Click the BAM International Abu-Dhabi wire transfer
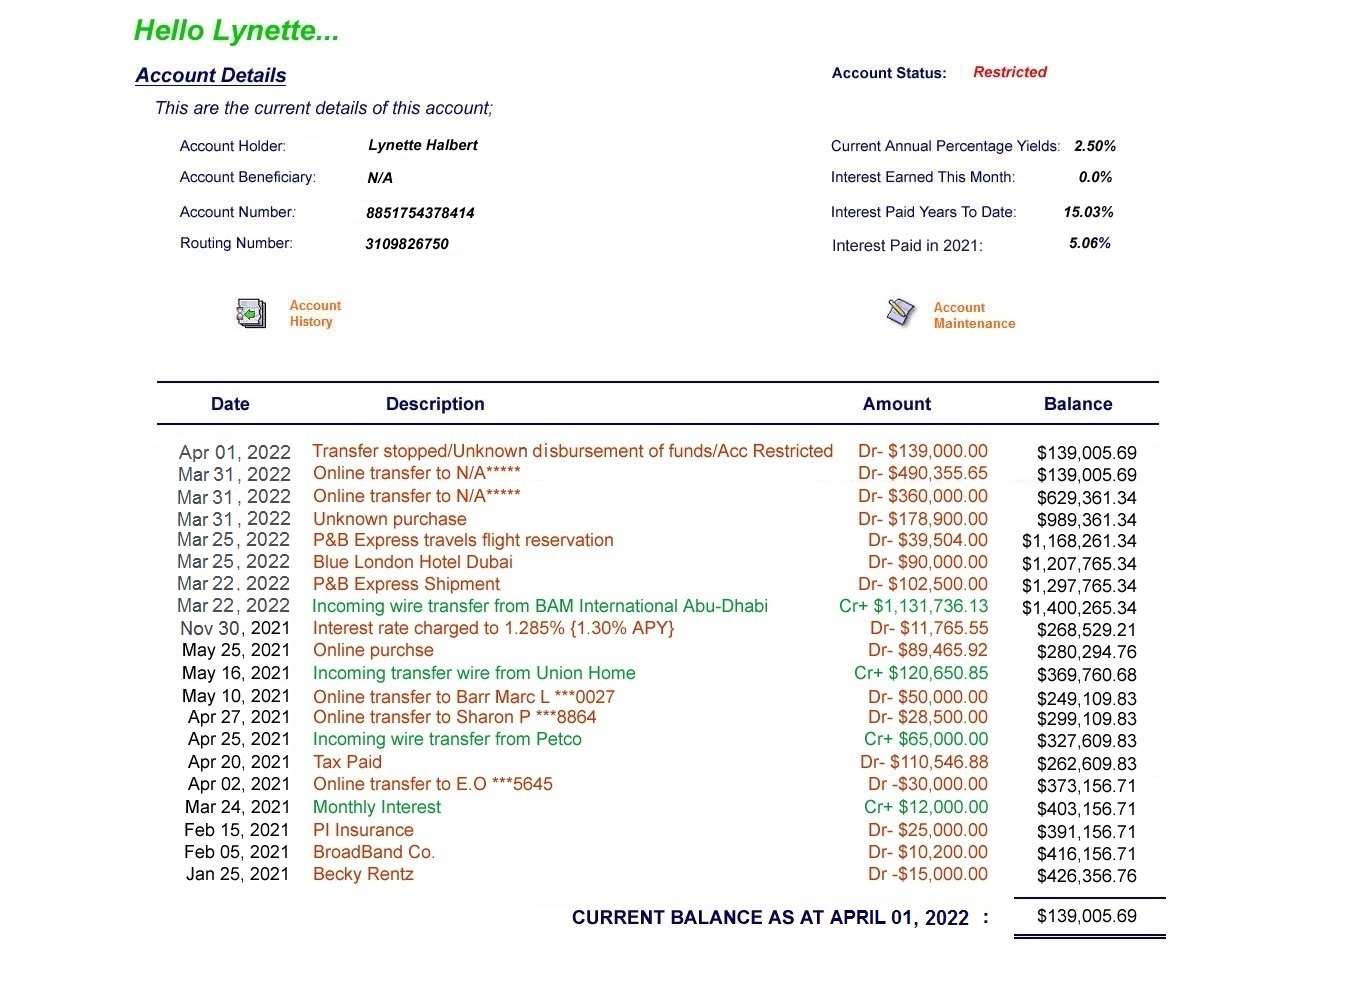This screenshot has height=1000, width=1349. pos(539,606)
